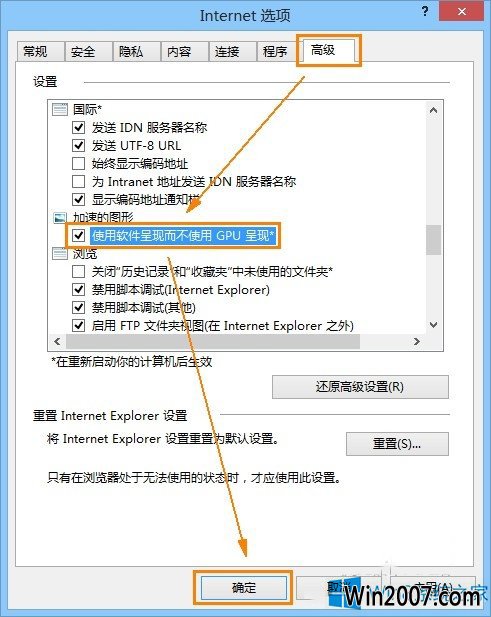The width and height of the screenshot is (491, 617).
Task: Click the 还原高级设置(R) button
Action: click(360, 387)
